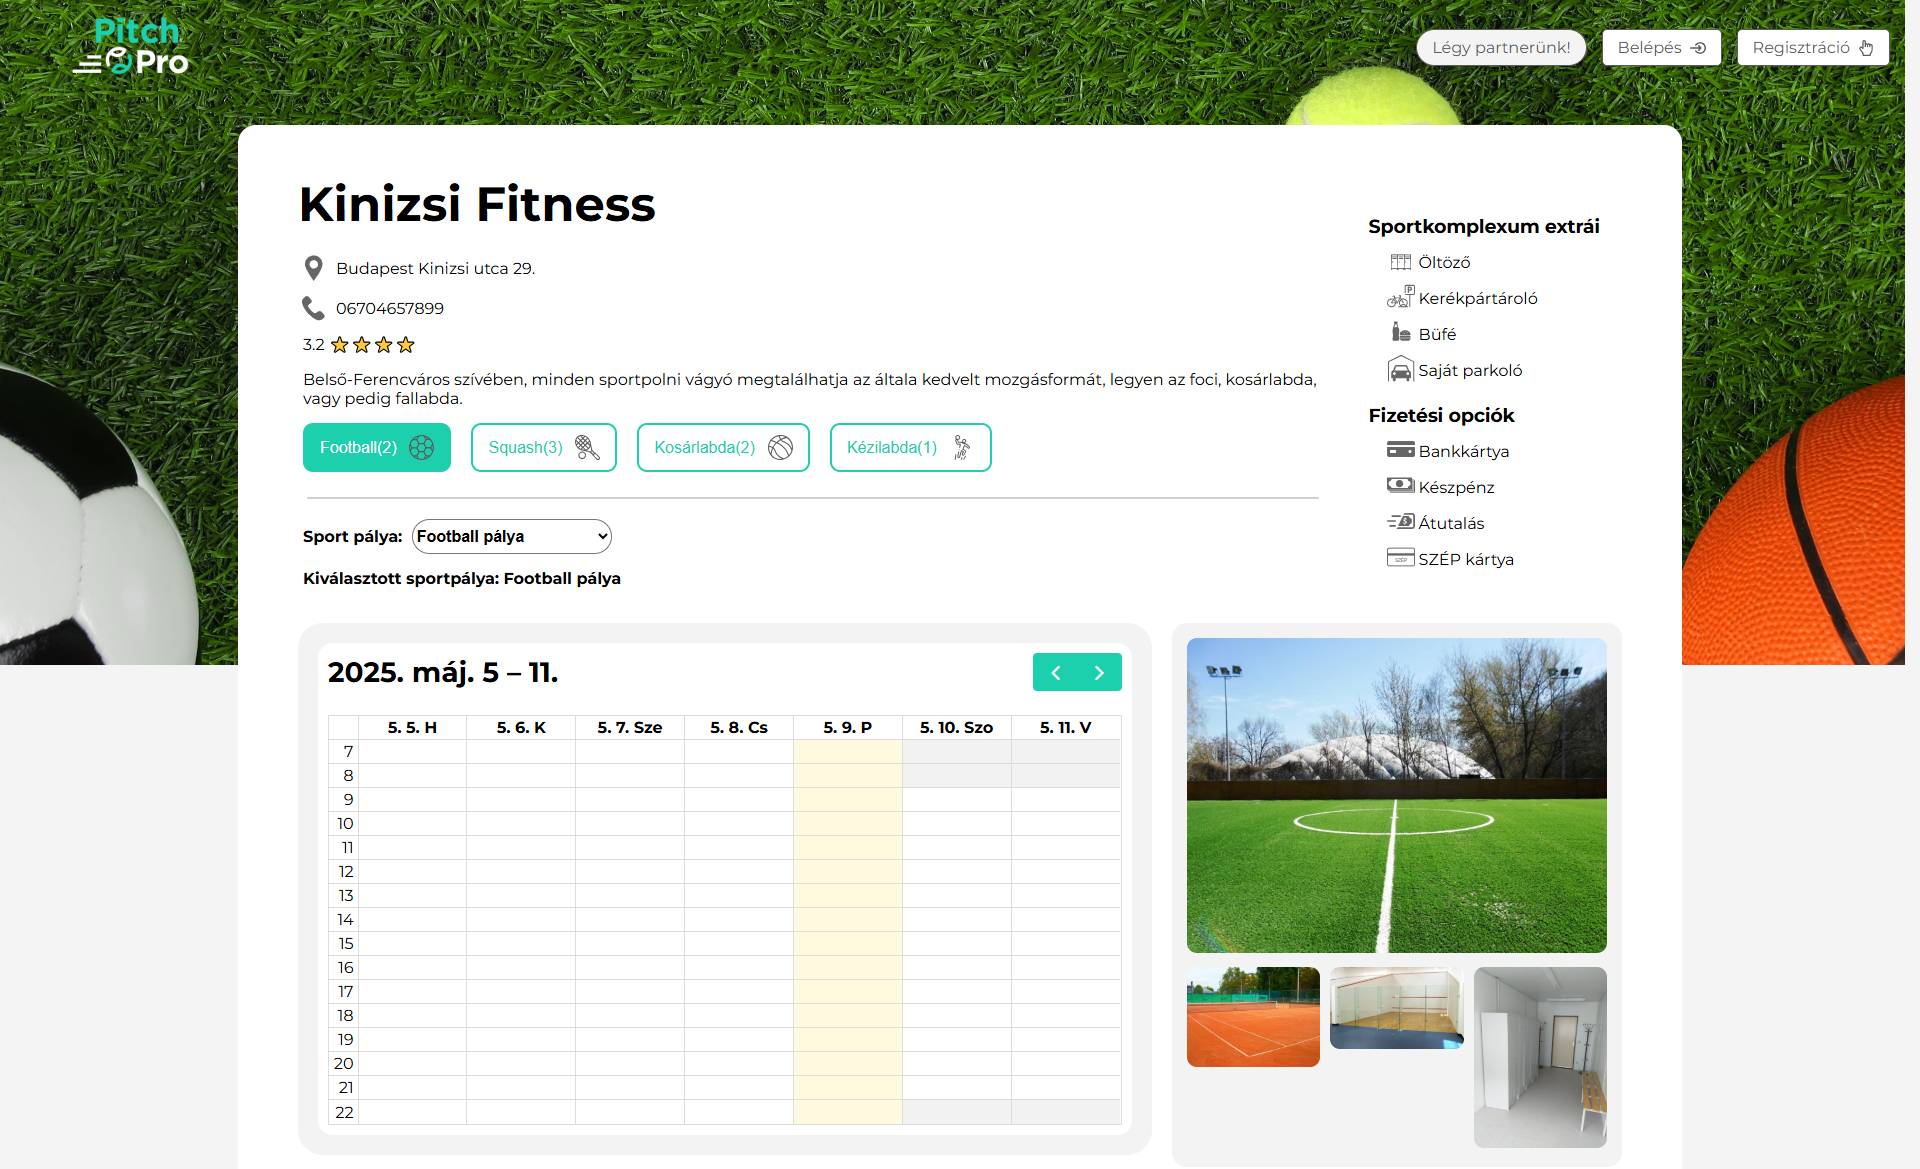Screen dimensions: 1920x1169
Task: Click the Regisztráció button
Action: tap(1812, 48)
